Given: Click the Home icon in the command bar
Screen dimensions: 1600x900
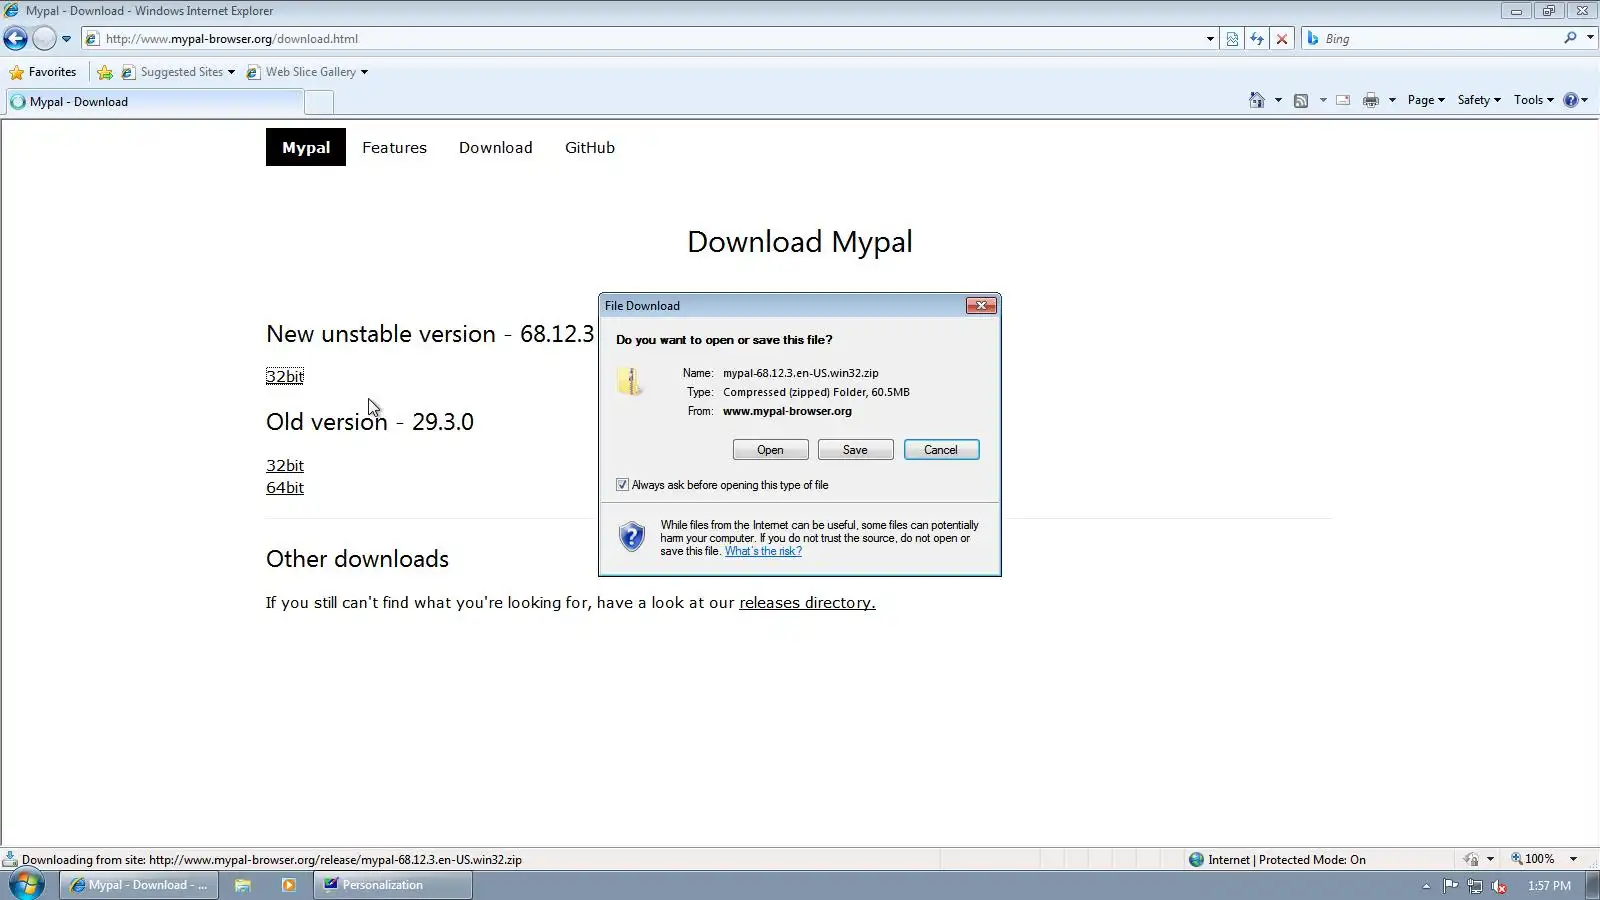Looking at the screenshot, I should [1257, 100].
